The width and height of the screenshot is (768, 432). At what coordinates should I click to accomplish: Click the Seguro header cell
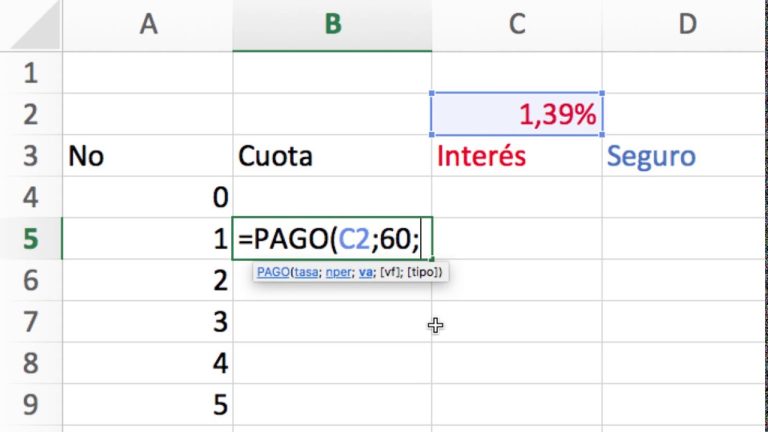coord(685,156)
